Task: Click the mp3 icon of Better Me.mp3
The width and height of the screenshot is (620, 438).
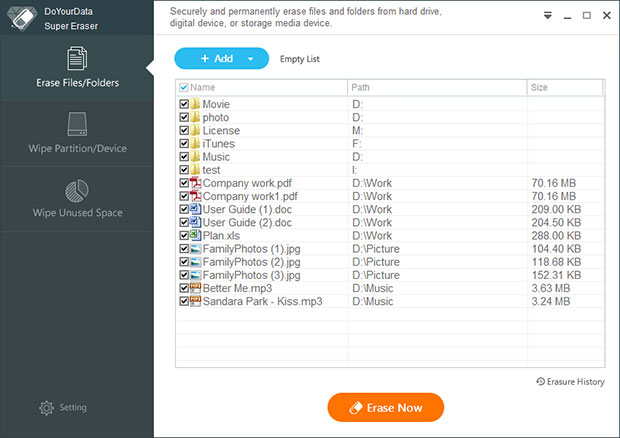Action: click(195, 288)
